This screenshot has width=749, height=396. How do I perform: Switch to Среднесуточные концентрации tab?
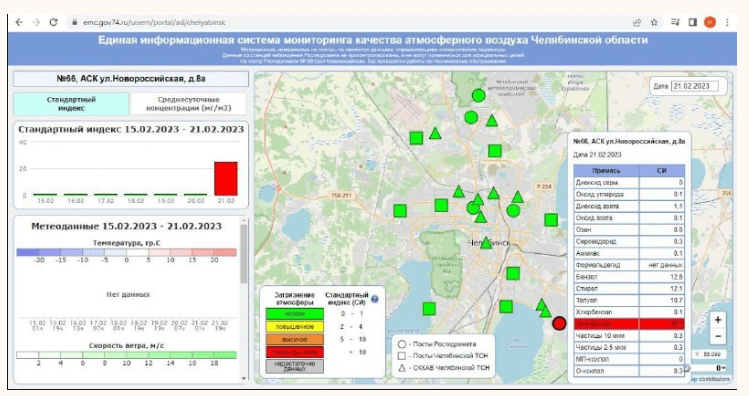pos(189,104)
